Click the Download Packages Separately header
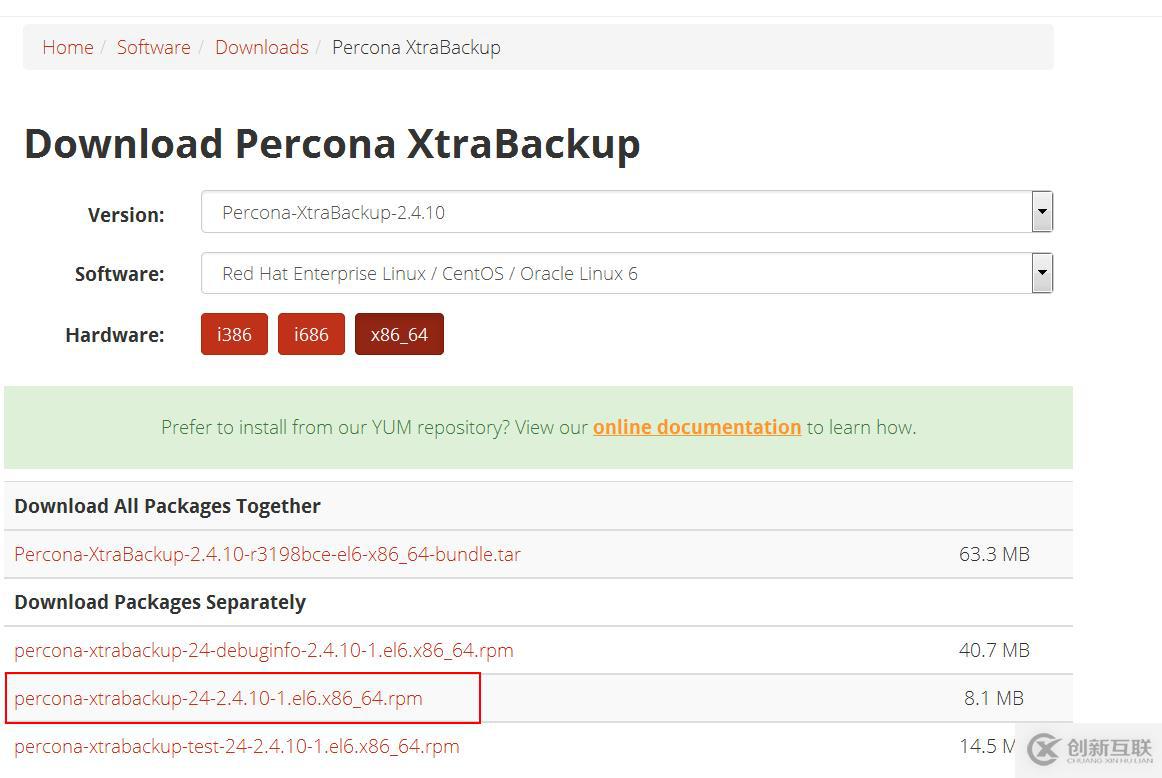The image size is (1162, 778). (160, 602)
